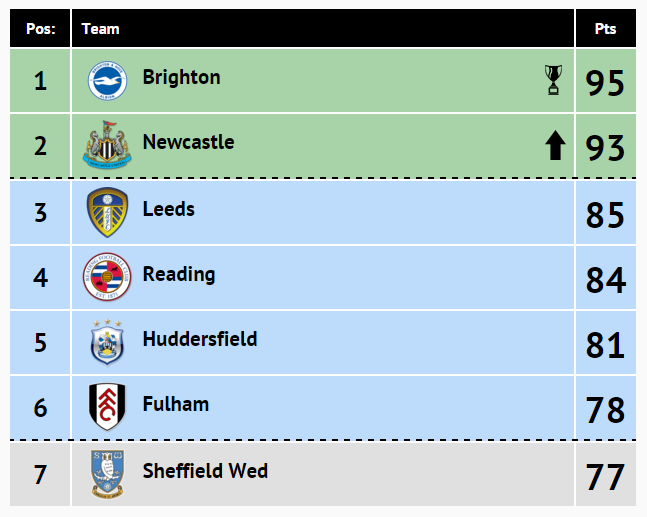The image size is (647, 517).
Task: Select the Pts column header
Action: point(606,28)
